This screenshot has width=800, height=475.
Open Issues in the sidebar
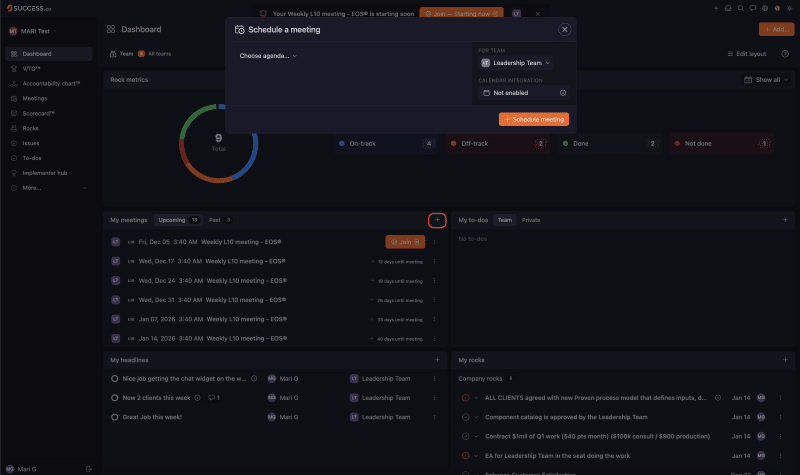pos(48,143)
